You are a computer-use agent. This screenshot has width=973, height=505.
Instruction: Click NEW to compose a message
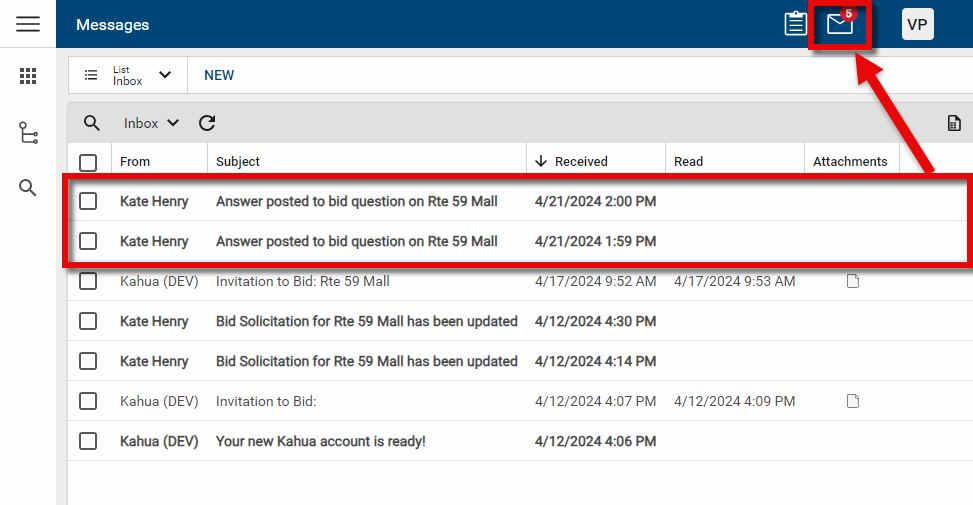pos(219,75)
